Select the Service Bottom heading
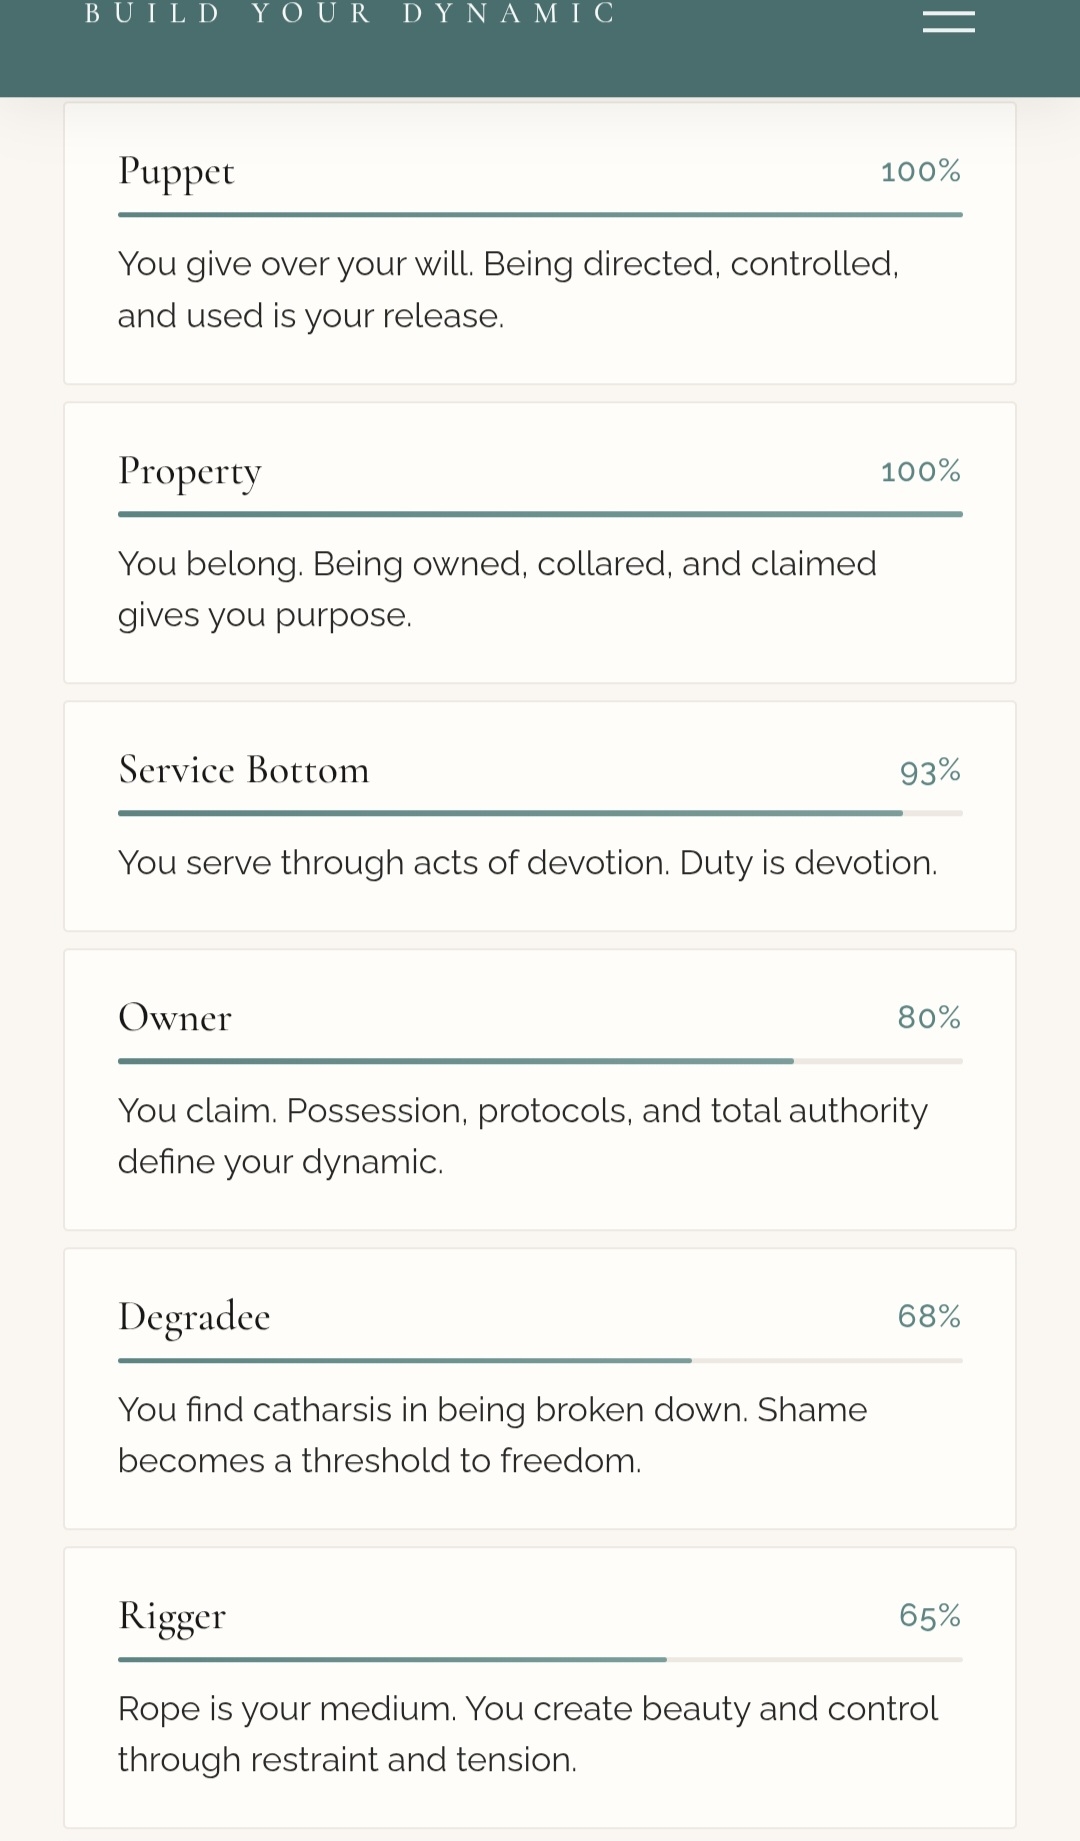Screen dimensions: 1080x1841 pyautogui.click(x=244, y=770)
